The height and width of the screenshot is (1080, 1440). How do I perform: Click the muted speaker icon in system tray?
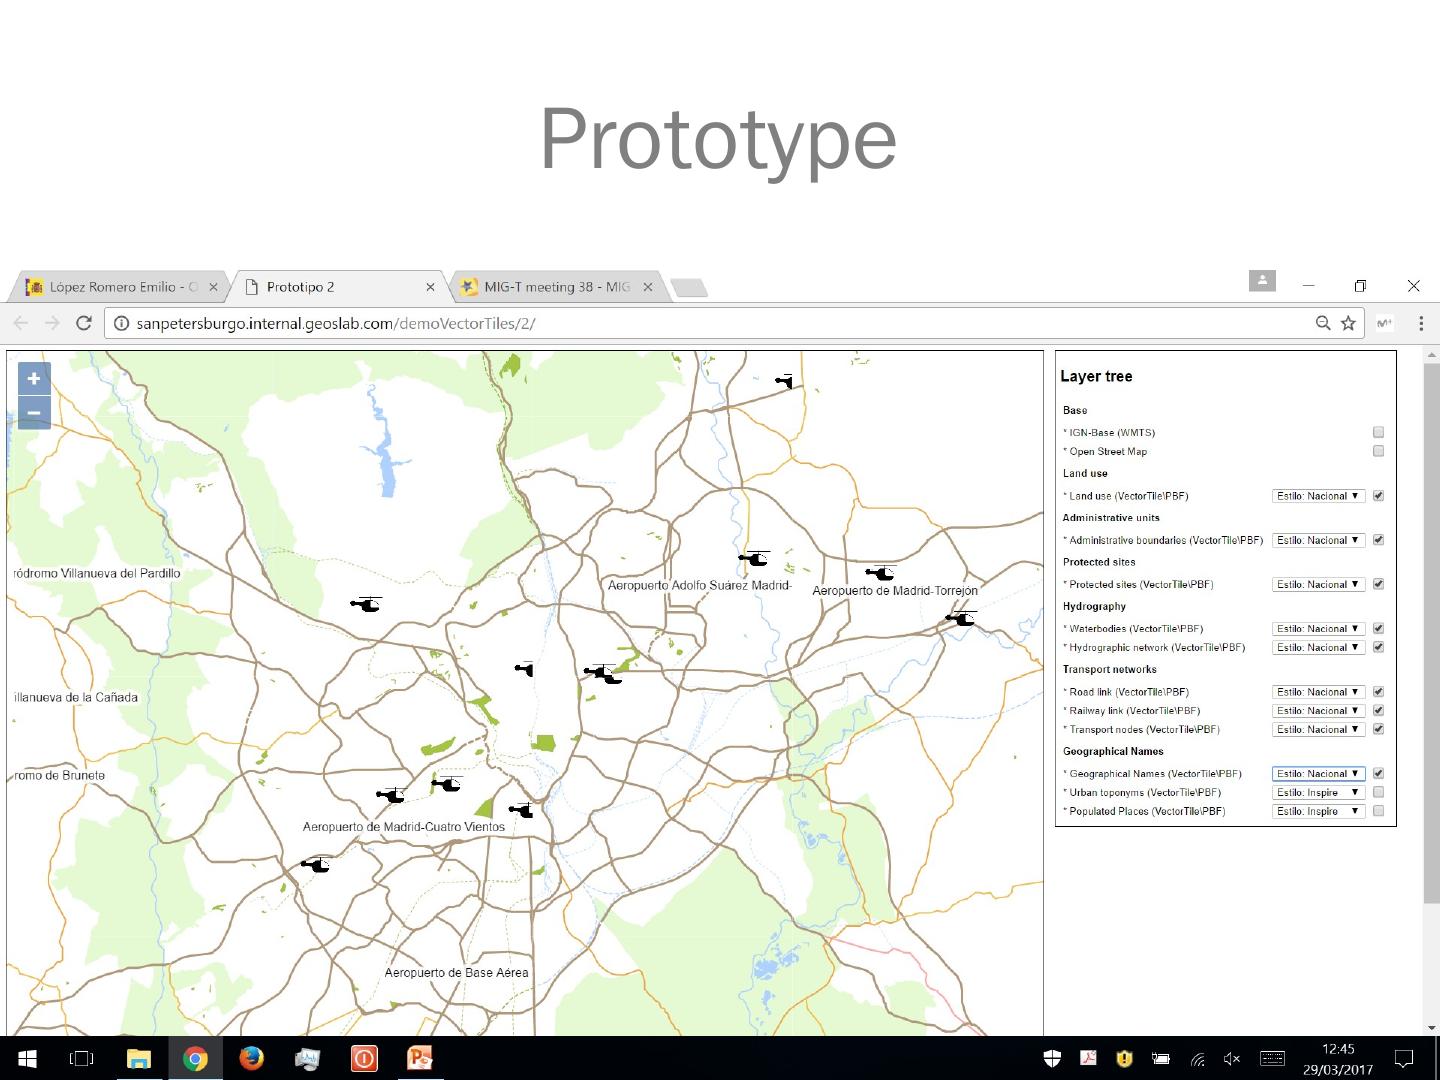1231,1058
